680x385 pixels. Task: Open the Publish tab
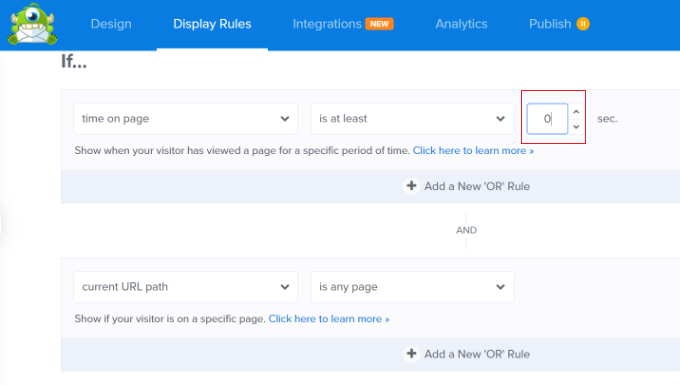(550, 24)
